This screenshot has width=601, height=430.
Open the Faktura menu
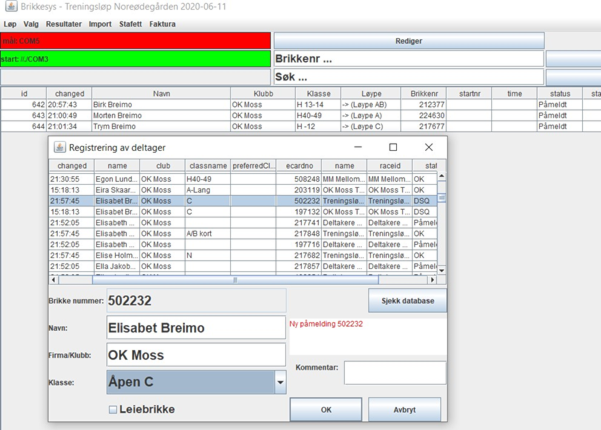coord(162,24)
